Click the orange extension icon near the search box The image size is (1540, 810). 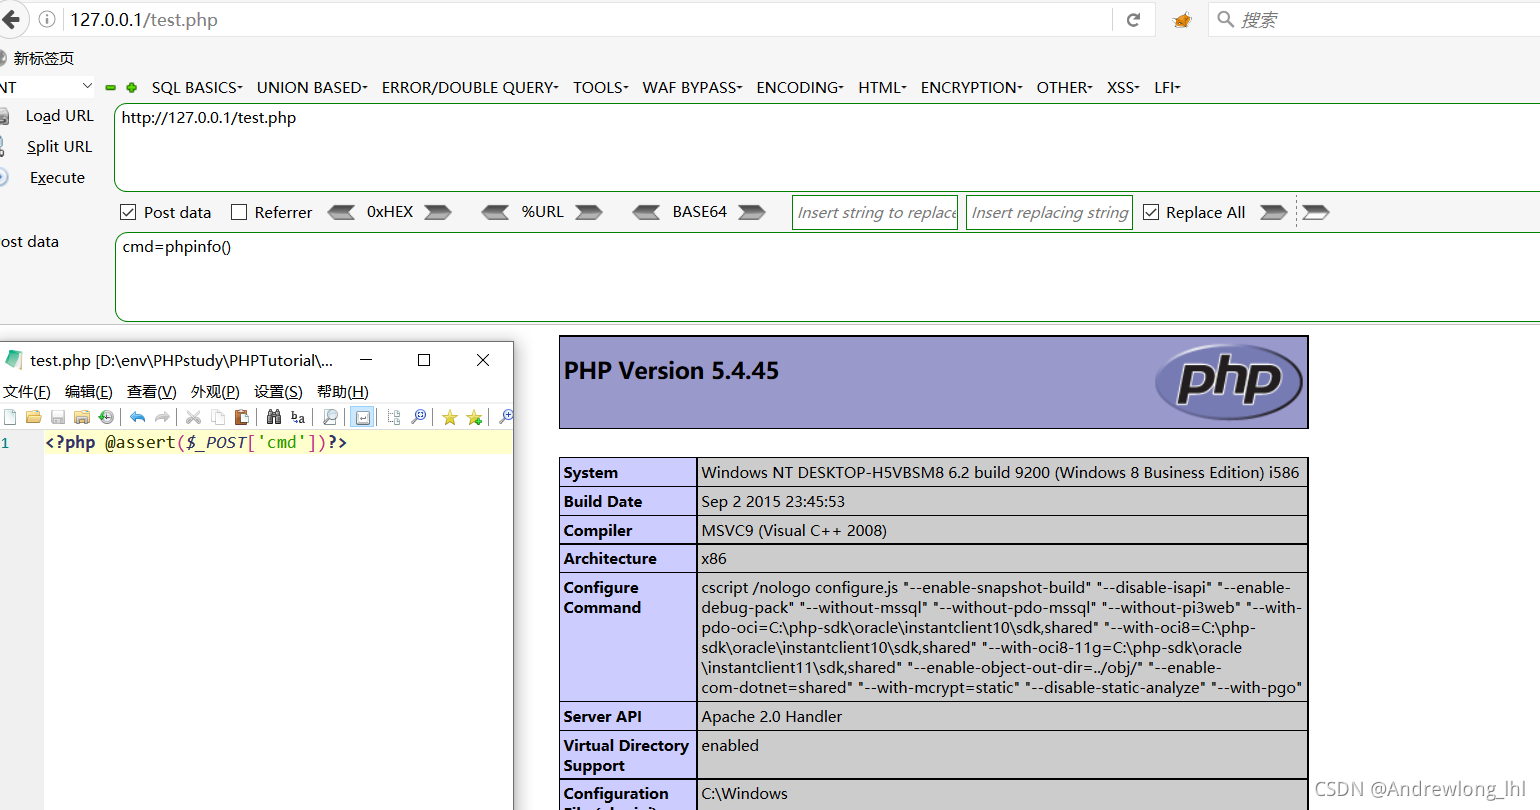point(1182,20)
